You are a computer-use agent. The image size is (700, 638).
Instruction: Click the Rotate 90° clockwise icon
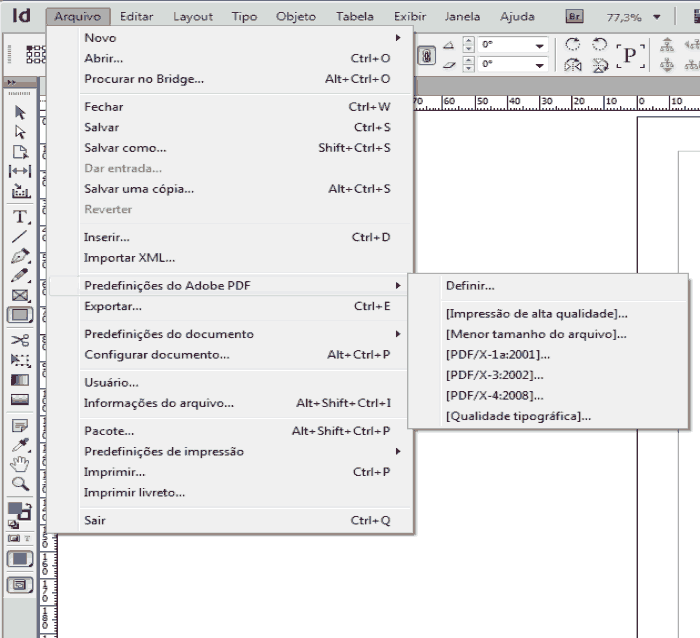pos(573,44)
